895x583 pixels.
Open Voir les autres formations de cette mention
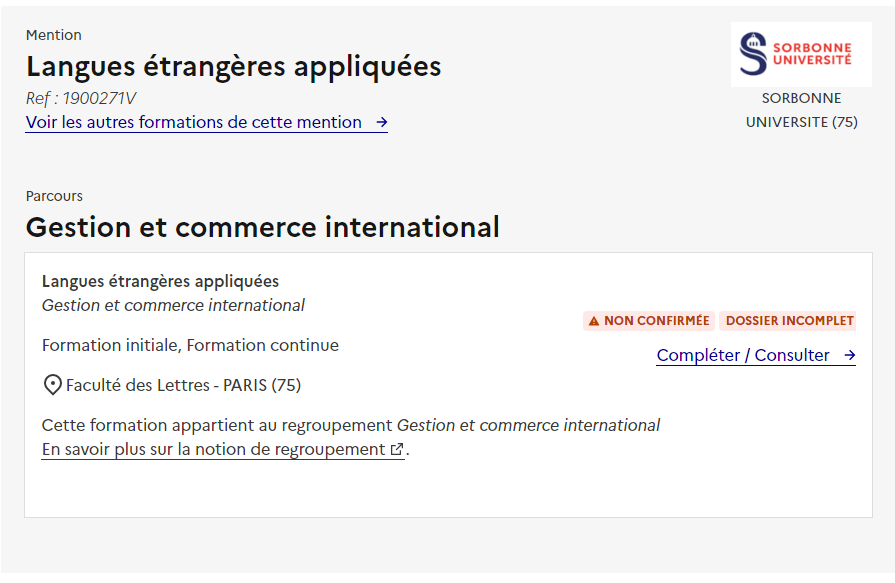pos(207,122)
